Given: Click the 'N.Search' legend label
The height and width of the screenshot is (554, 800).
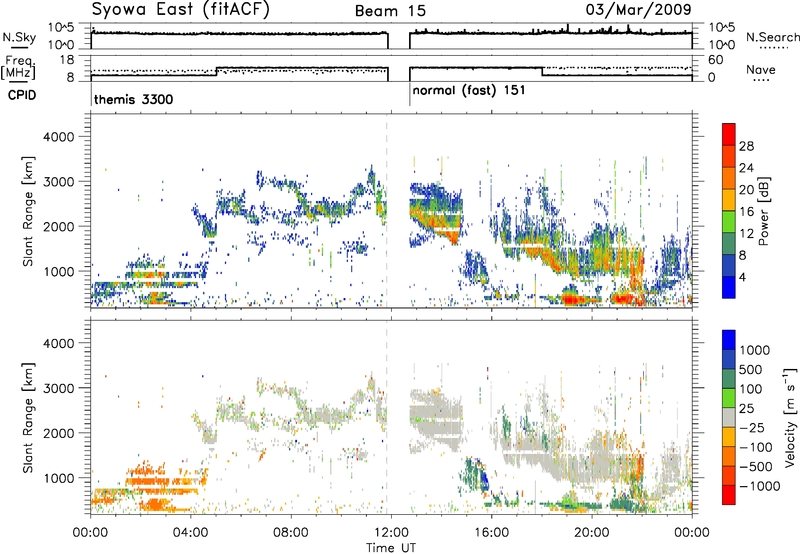Looking at the screenshot, I should coord(772,37).
